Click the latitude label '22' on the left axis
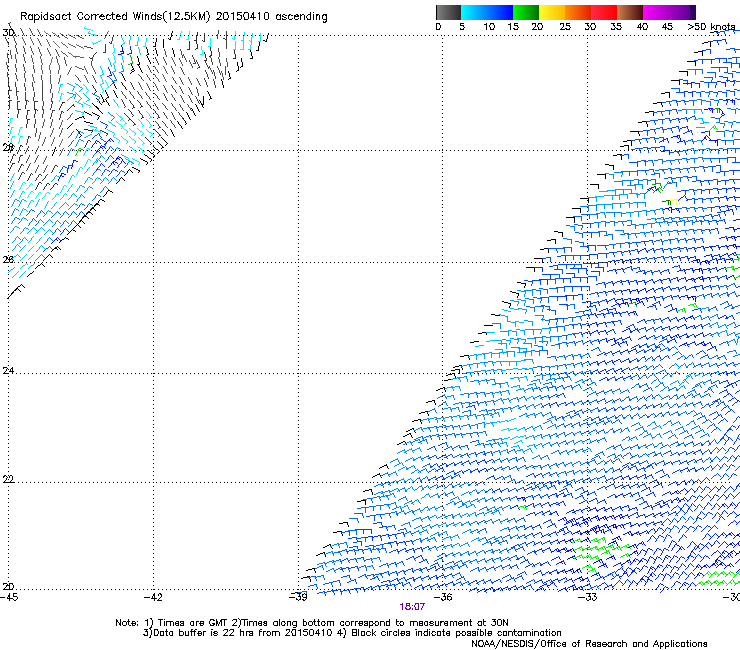 [8, 479]
